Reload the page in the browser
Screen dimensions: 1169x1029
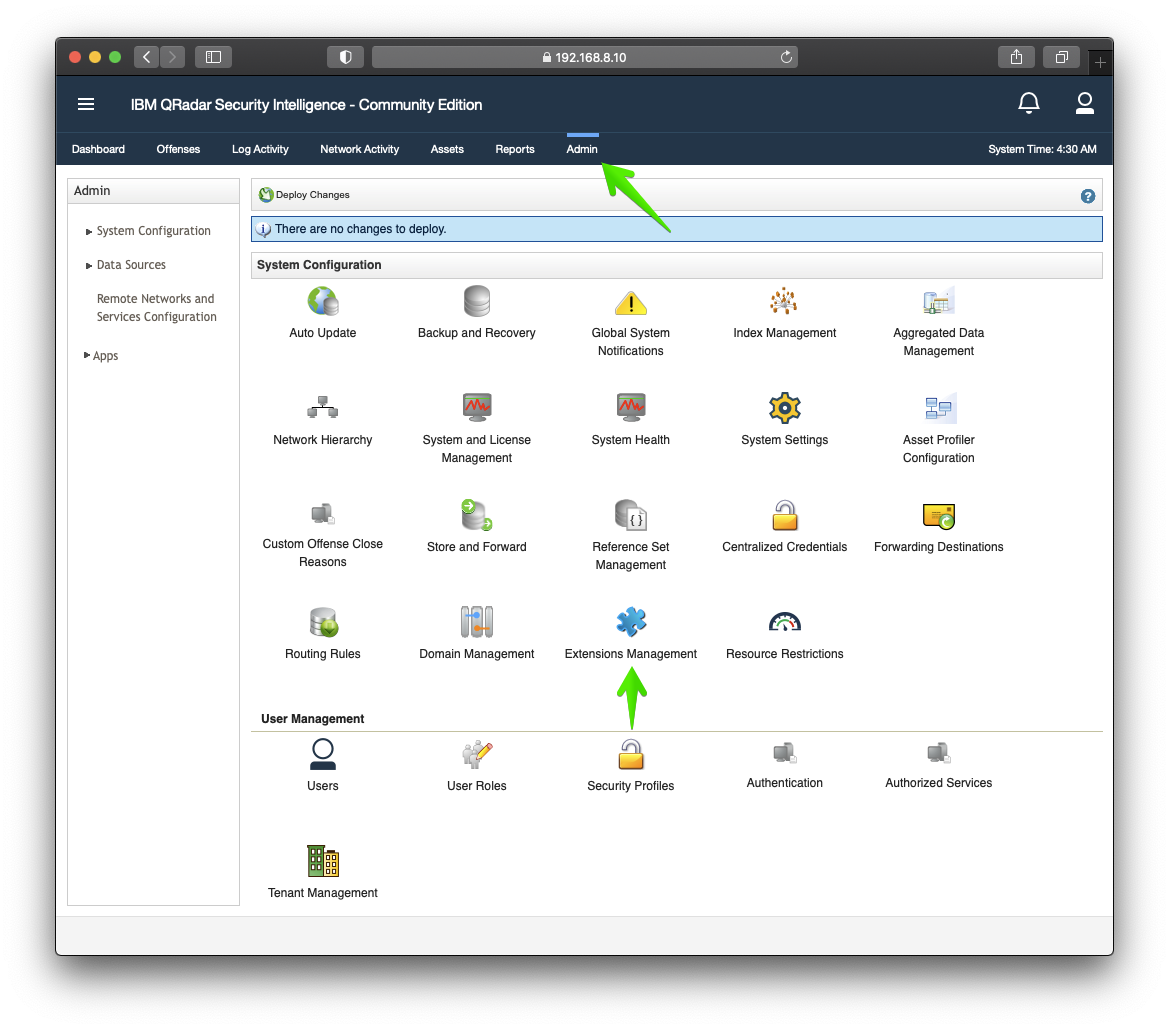pos(786,57)
